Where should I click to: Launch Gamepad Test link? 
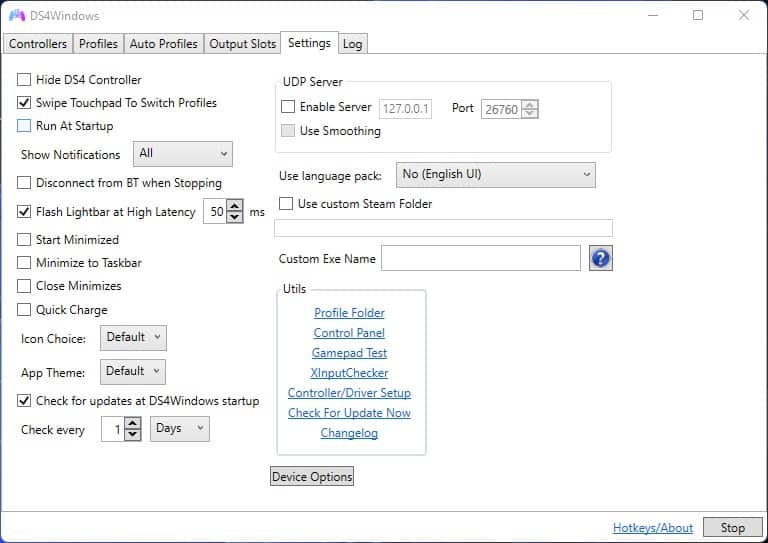[x=349, y=353]
